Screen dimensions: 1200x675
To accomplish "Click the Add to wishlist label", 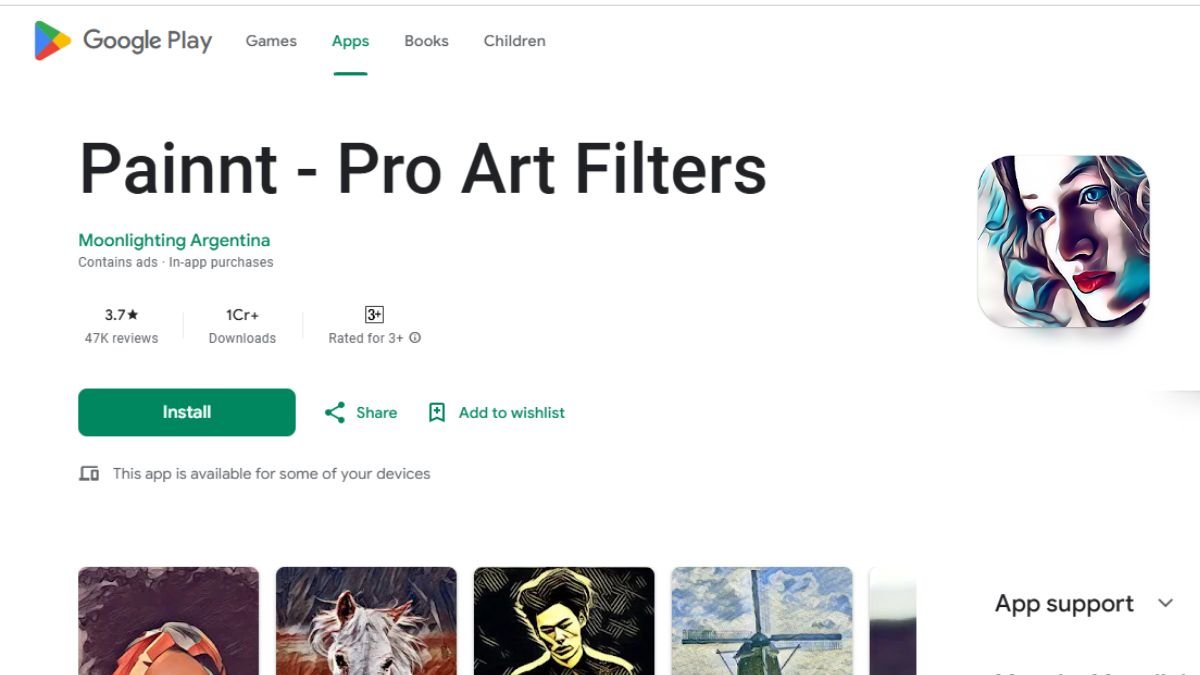I will click(511, 412).
